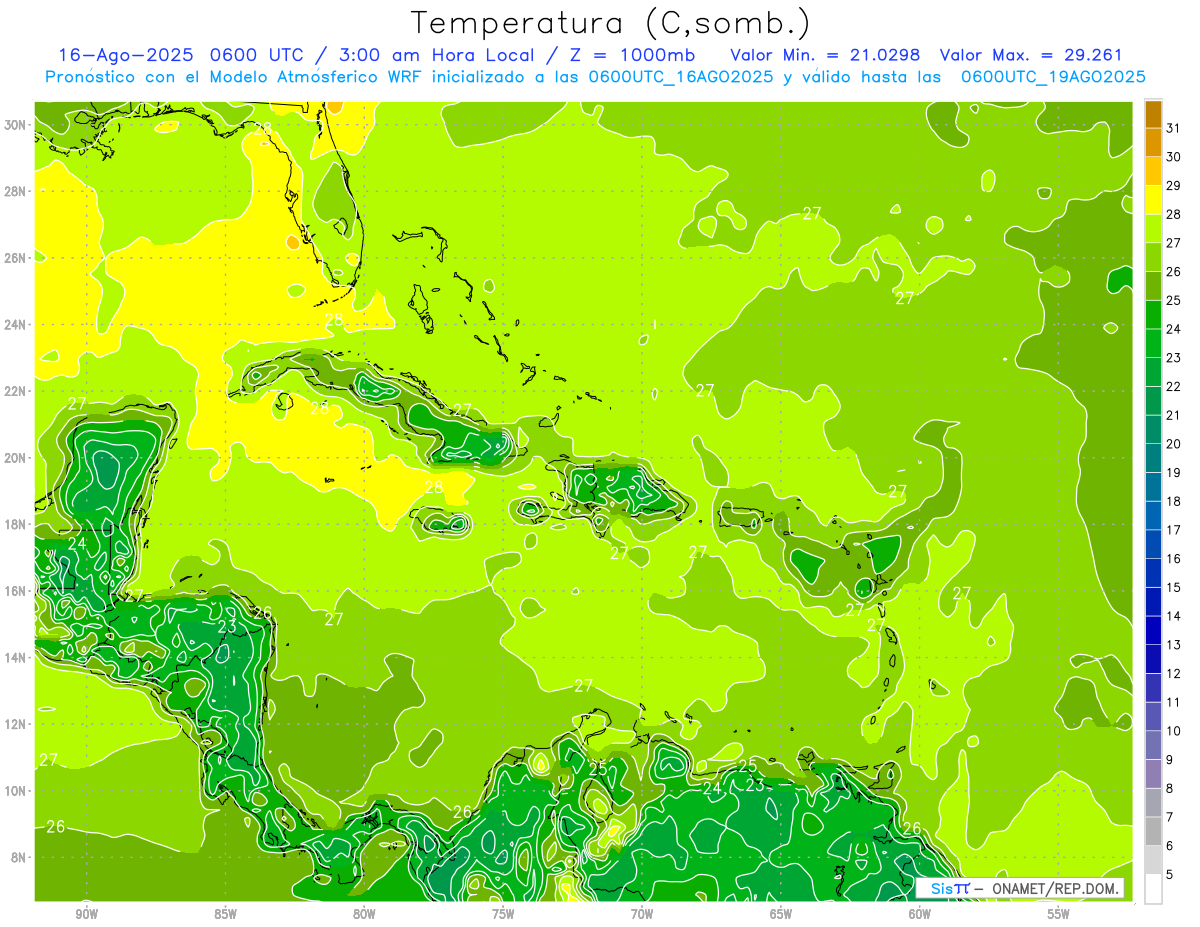Click the legend scale value 10

pyautogui.click(x=1174, y=731)
